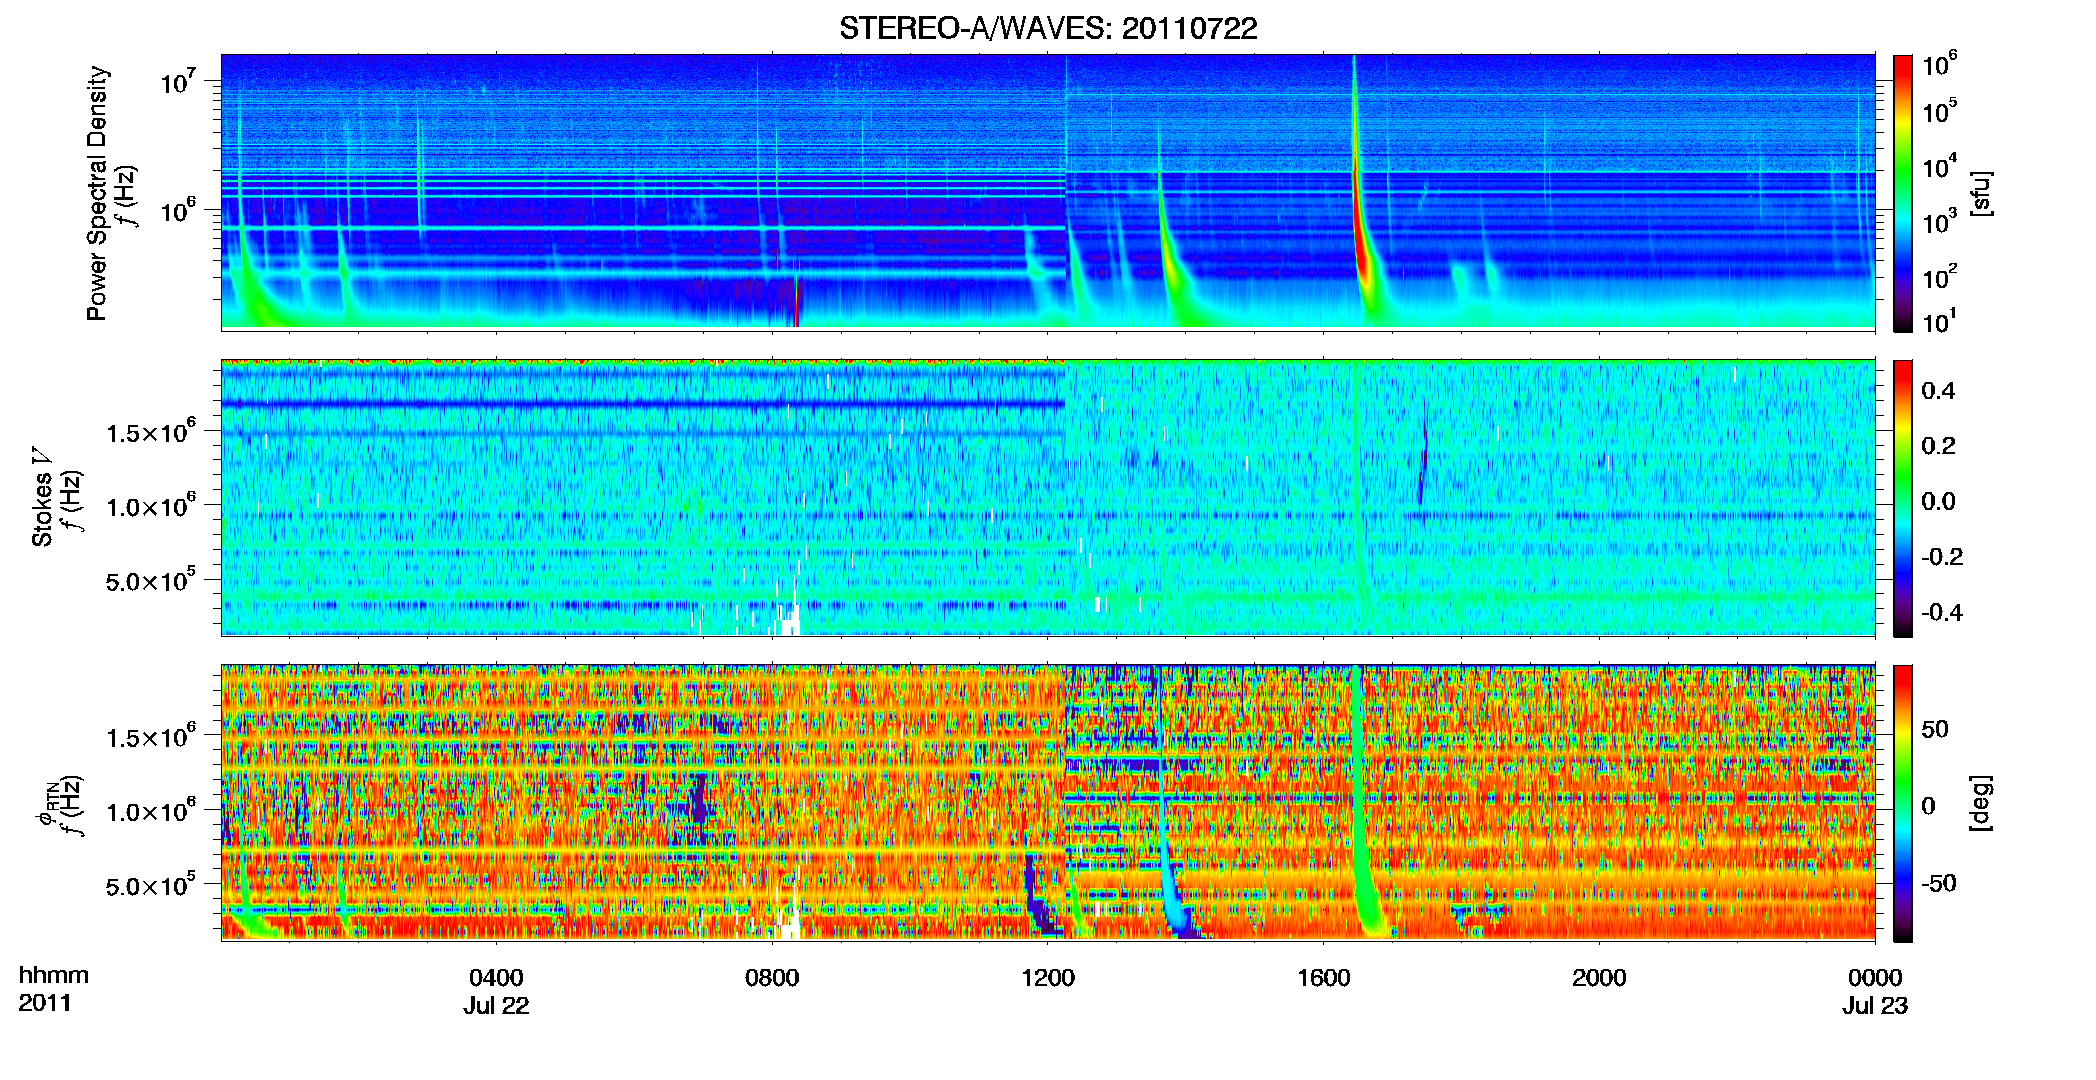
Task: Click the sfu power spectral density colorbar
Action: pos(1903,193)
